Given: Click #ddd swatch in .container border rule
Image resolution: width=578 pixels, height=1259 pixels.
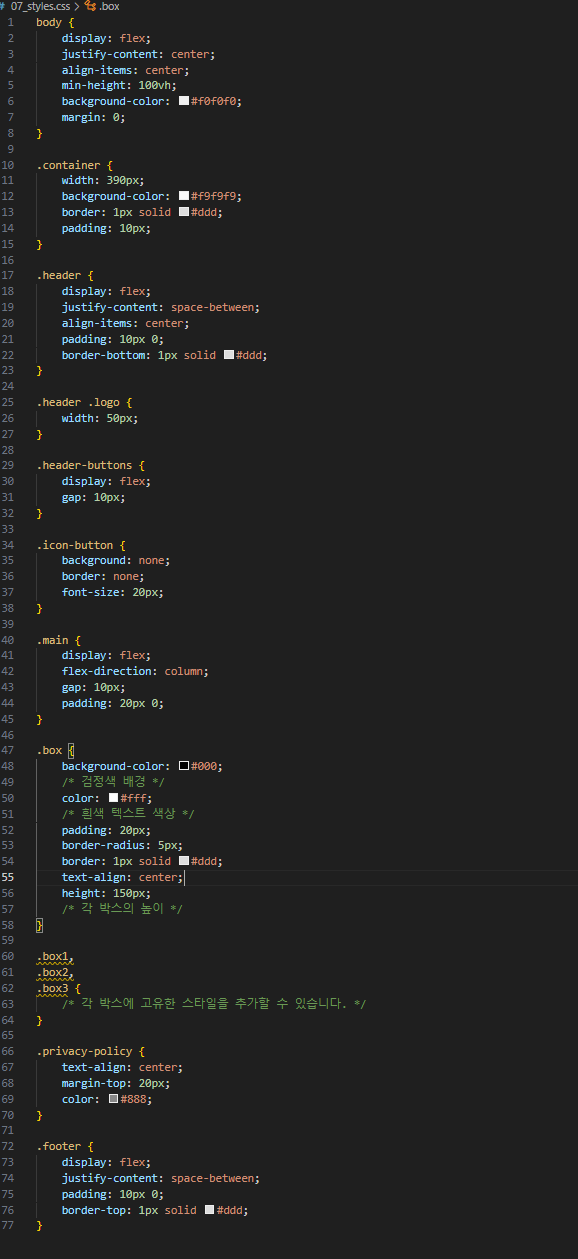Looking at the screenshot, I should tap(184, 212).
